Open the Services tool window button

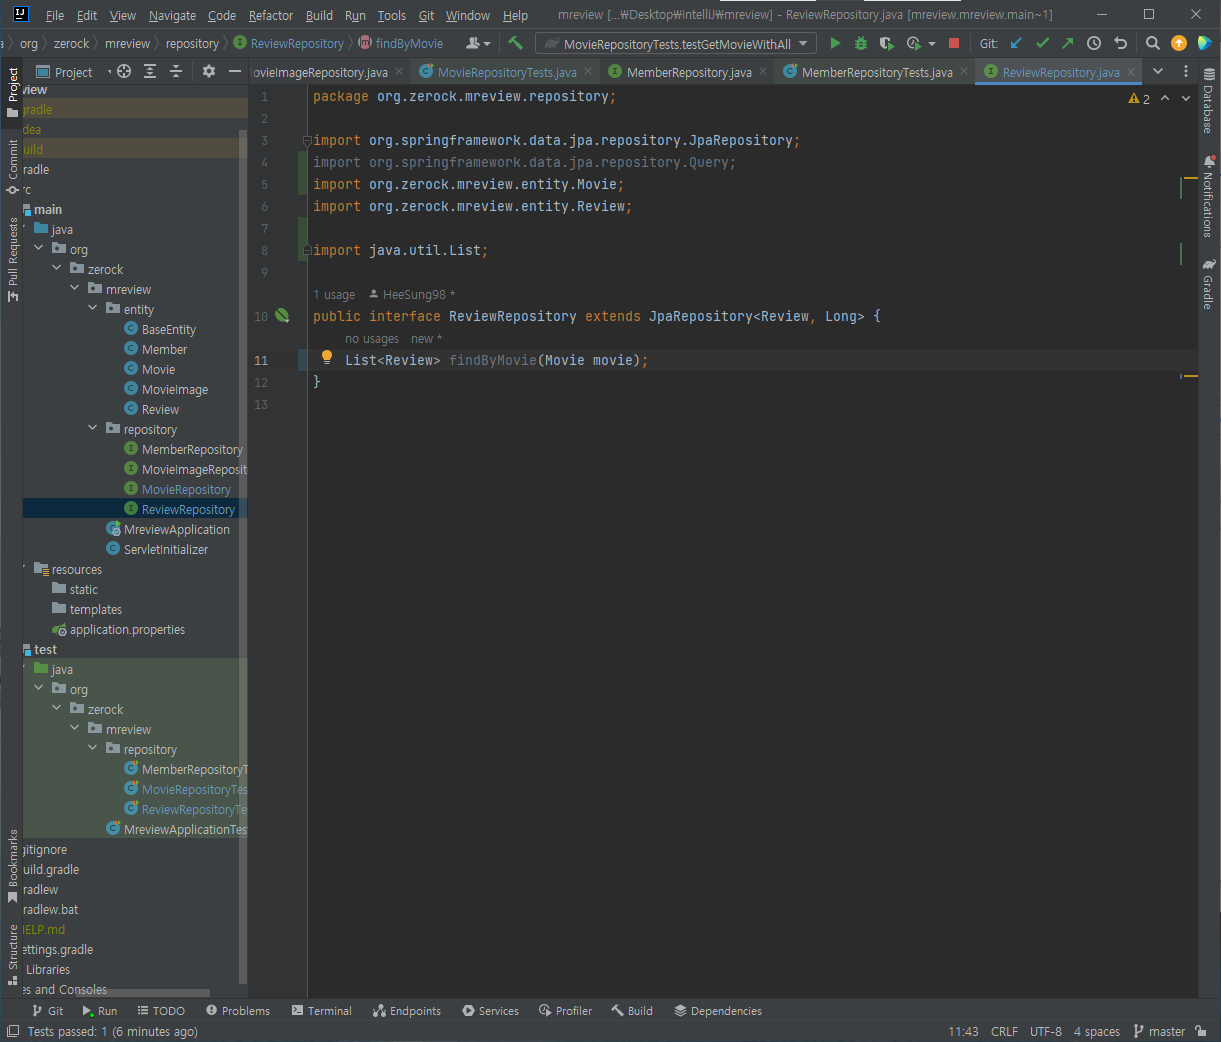click(x=490, y=1011)
